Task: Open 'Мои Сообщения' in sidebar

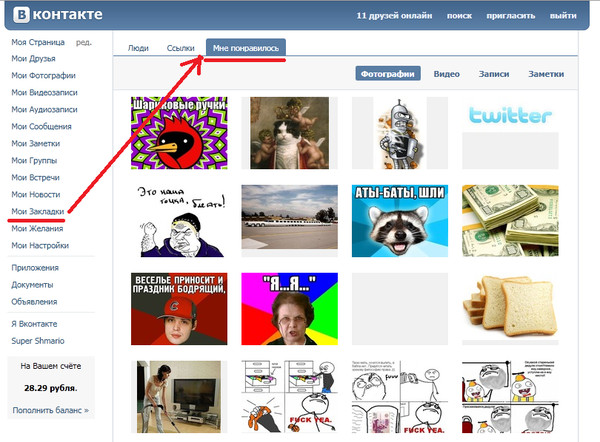Action: 41,126
